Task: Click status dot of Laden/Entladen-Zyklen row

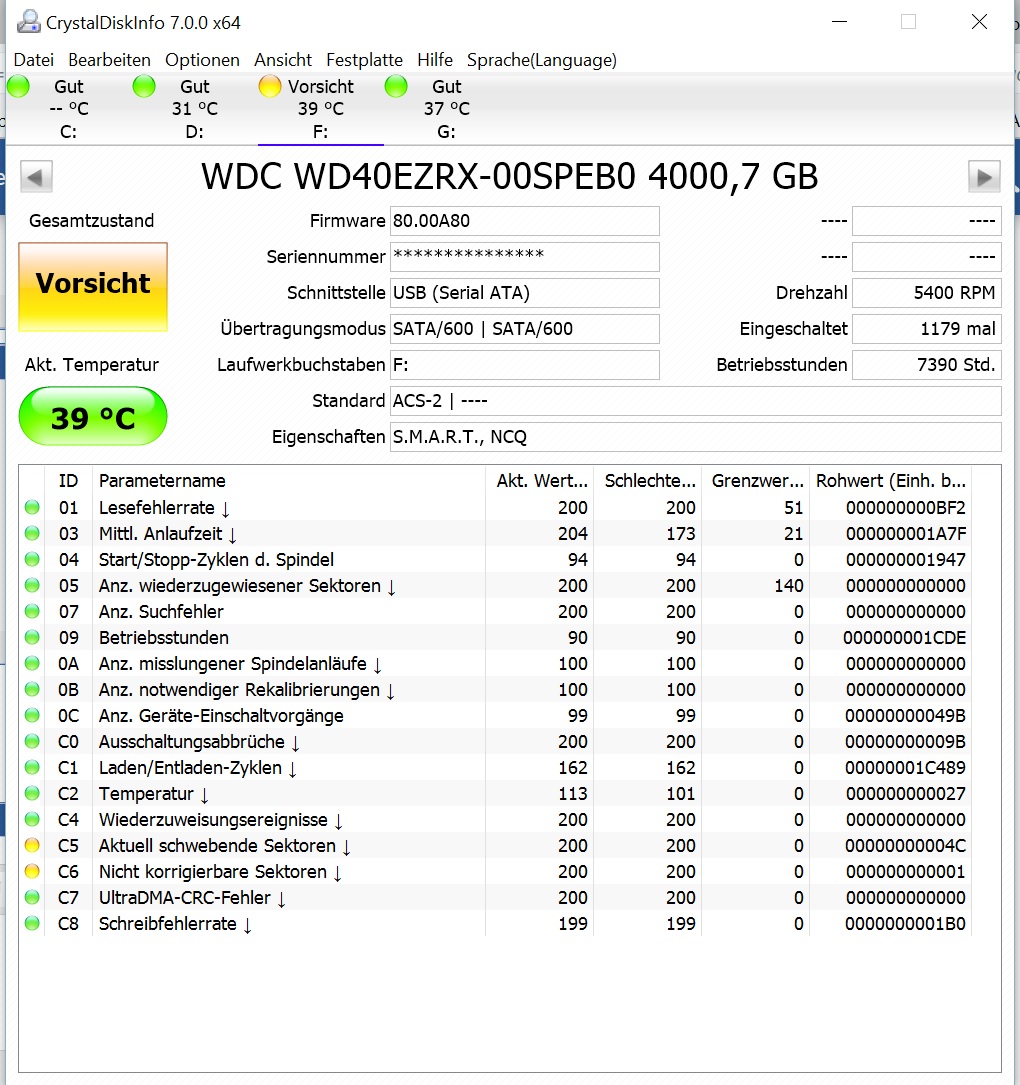Action: tap(32, 767)
